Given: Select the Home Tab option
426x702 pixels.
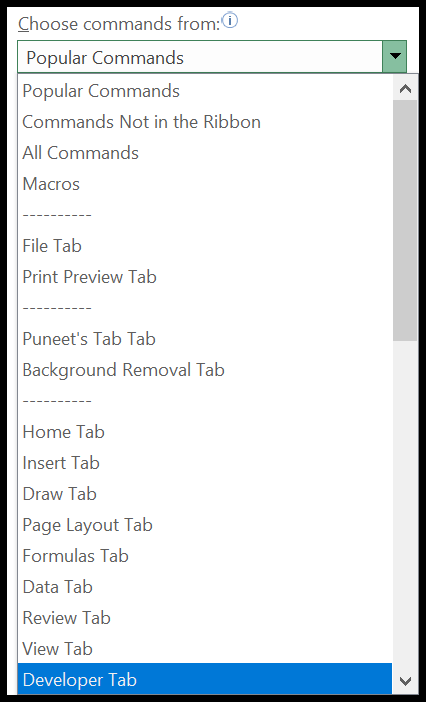Looking at the screenshot, I should pos(205,432).
